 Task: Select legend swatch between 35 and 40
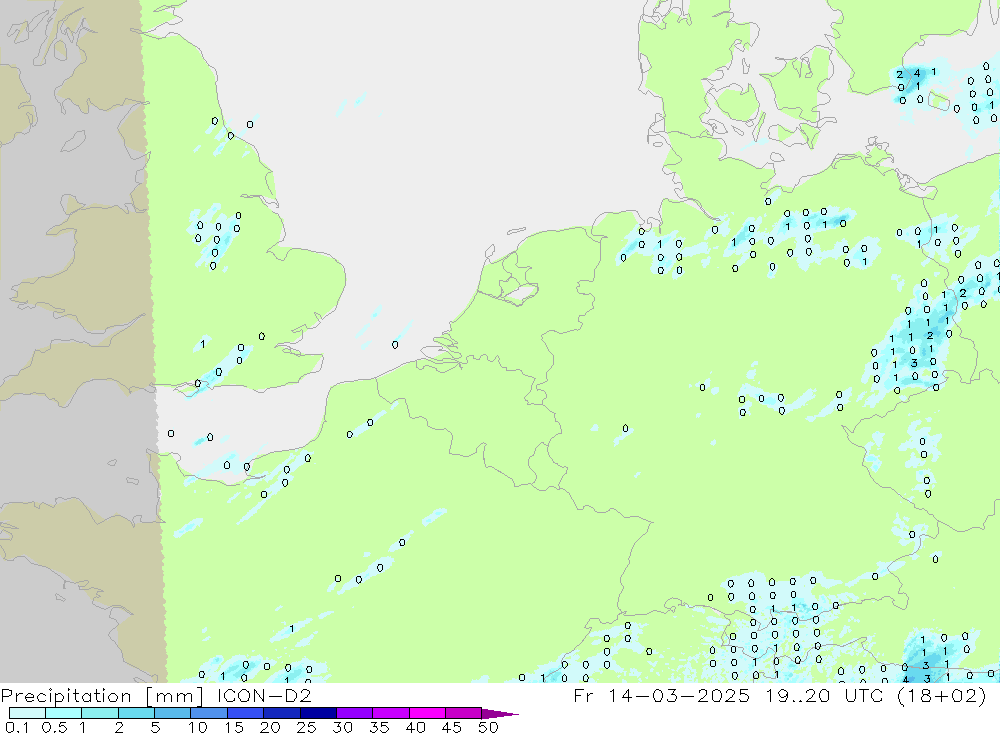tap(390, 713)
